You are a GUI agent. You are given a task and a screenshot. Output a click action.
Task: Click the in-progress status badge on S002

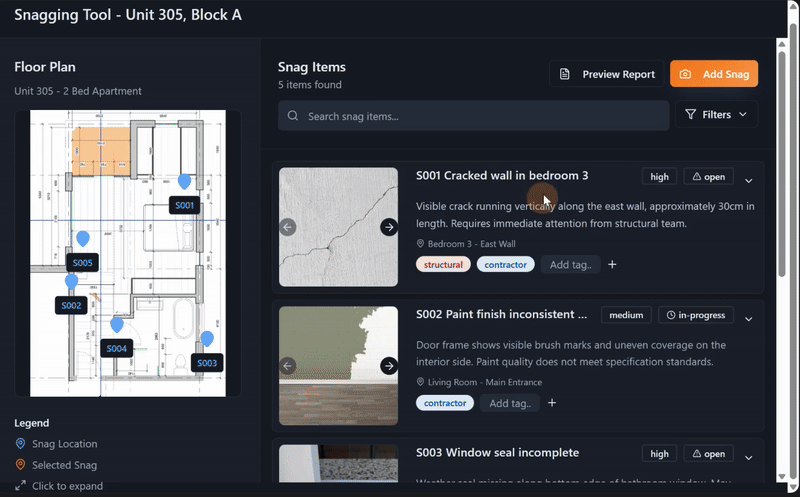(696, 315)
